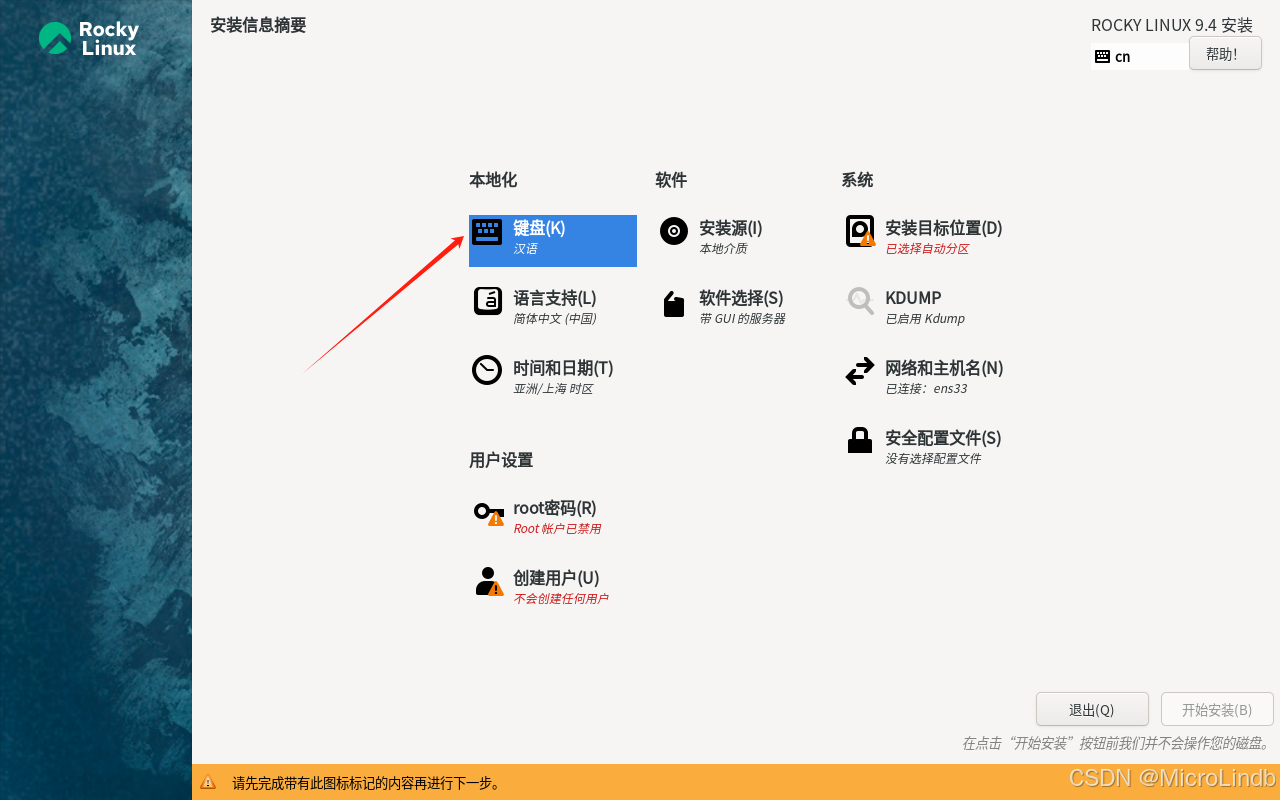Open 软件选择(S) settings
The image size is (1280, 800).
[x=741, y=298]
